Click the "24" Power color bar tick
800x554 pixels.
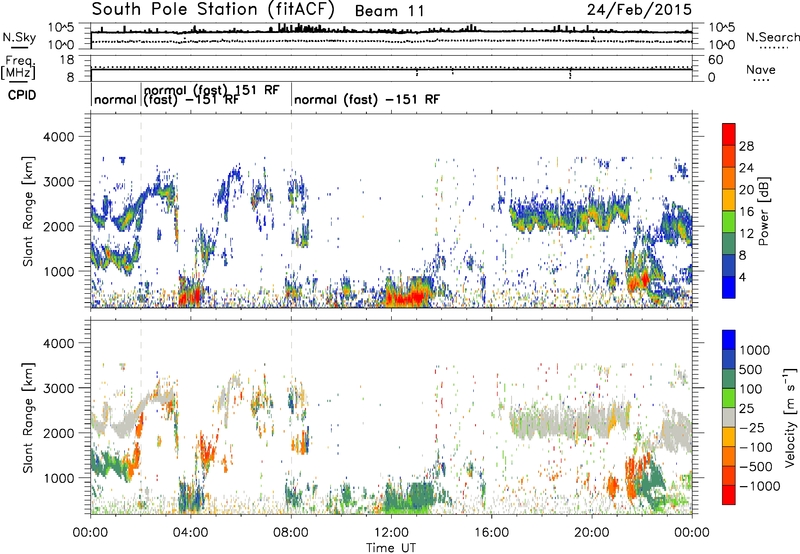click(x=746, y=168)
